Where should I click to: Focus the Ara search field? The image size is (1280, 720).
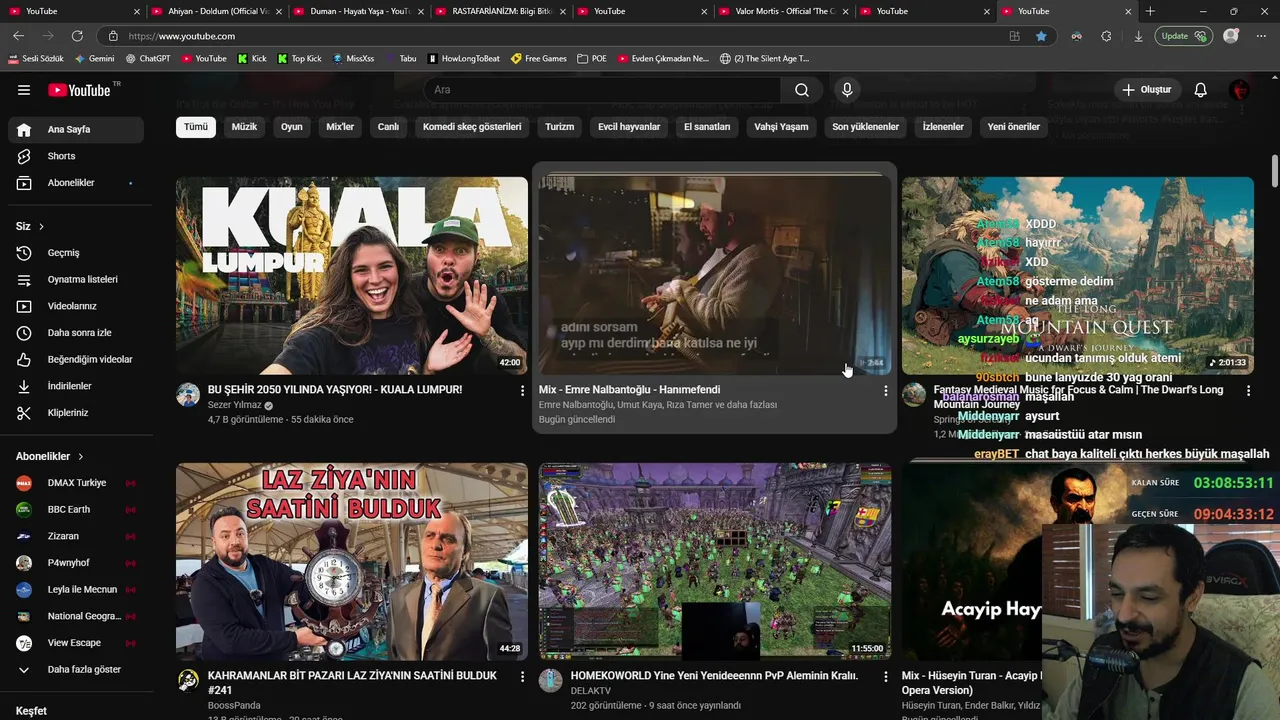coord(603,90)
